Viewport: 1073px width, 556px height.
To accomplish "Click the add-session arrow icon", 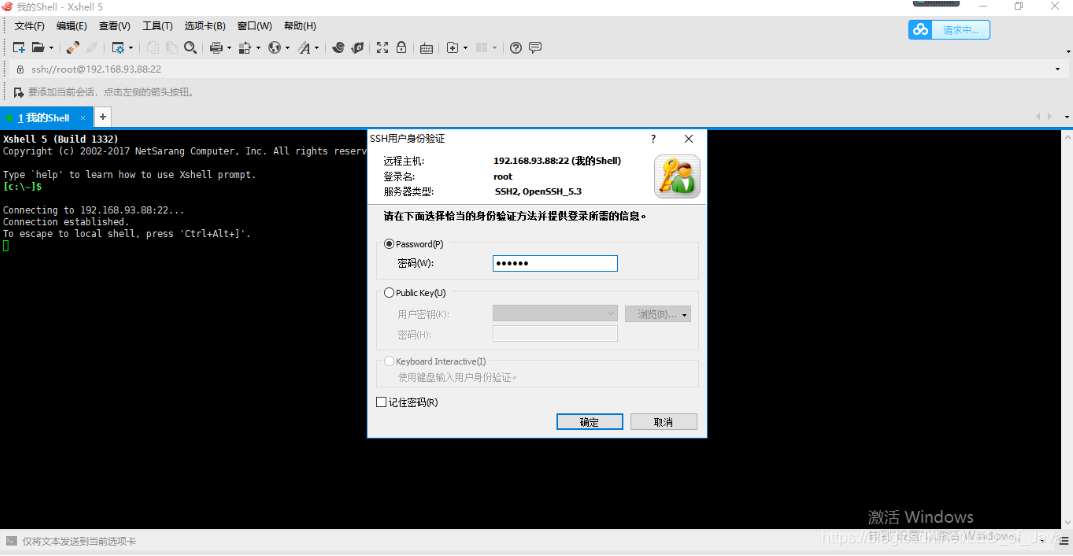I will point(18,92).
